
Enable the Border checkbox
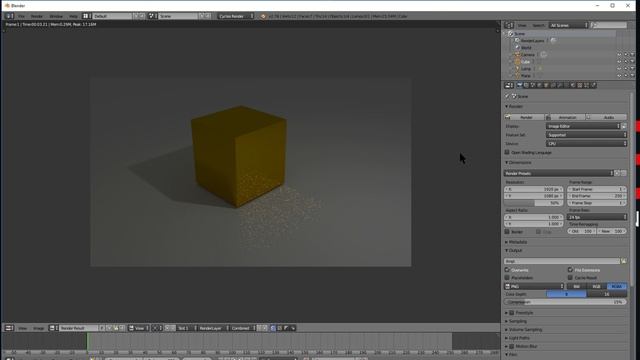[507, 231]
